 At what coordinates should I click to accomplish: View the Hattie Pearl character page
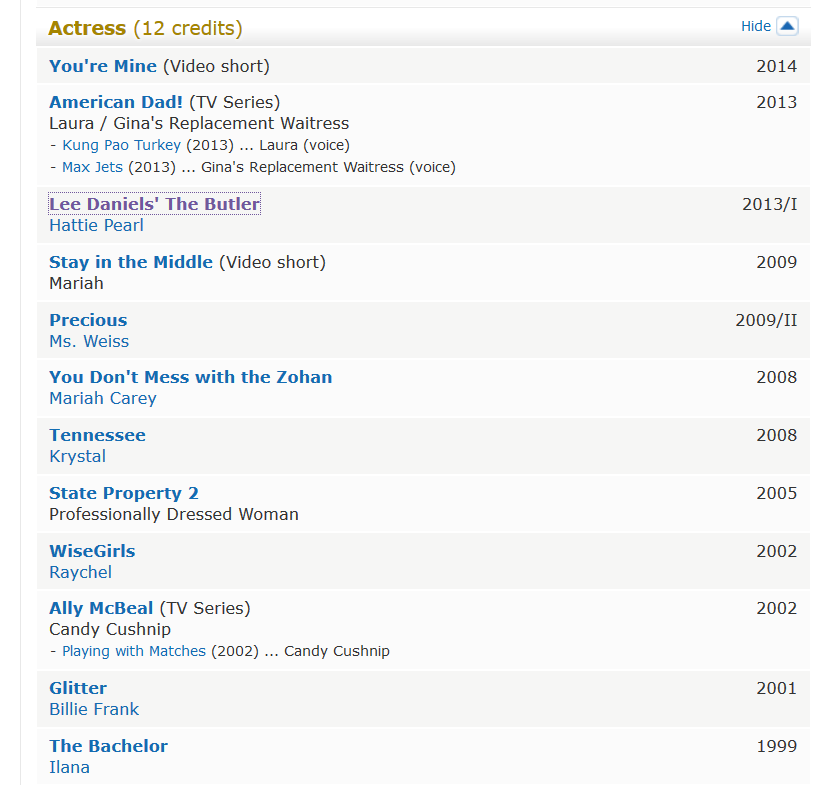[96, 225]
